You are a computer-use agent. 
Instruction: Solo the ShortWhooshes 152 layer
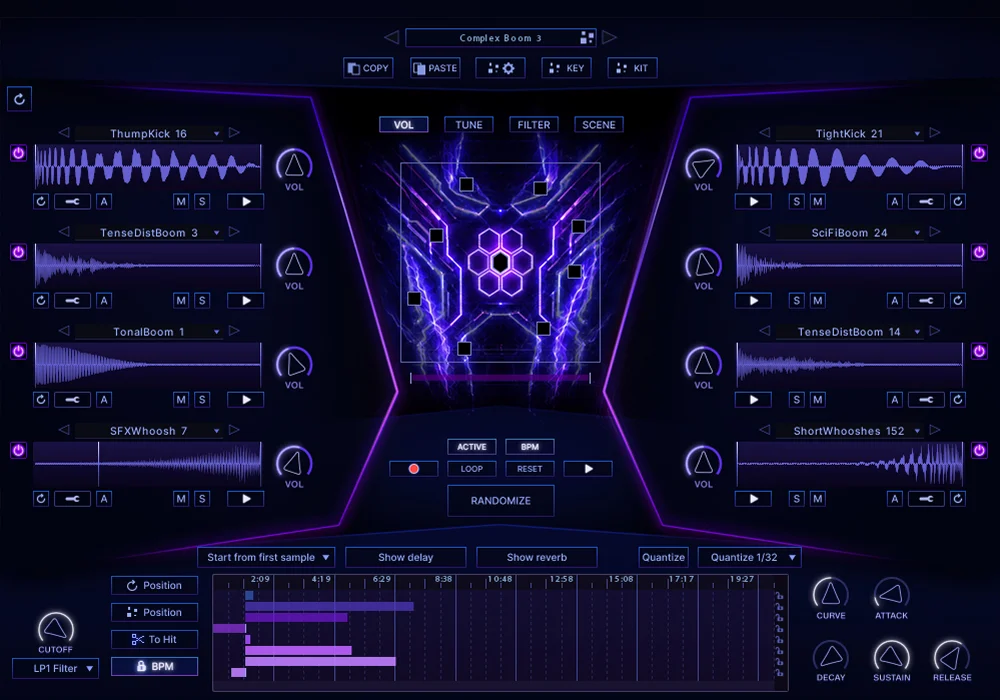(796, 499)
